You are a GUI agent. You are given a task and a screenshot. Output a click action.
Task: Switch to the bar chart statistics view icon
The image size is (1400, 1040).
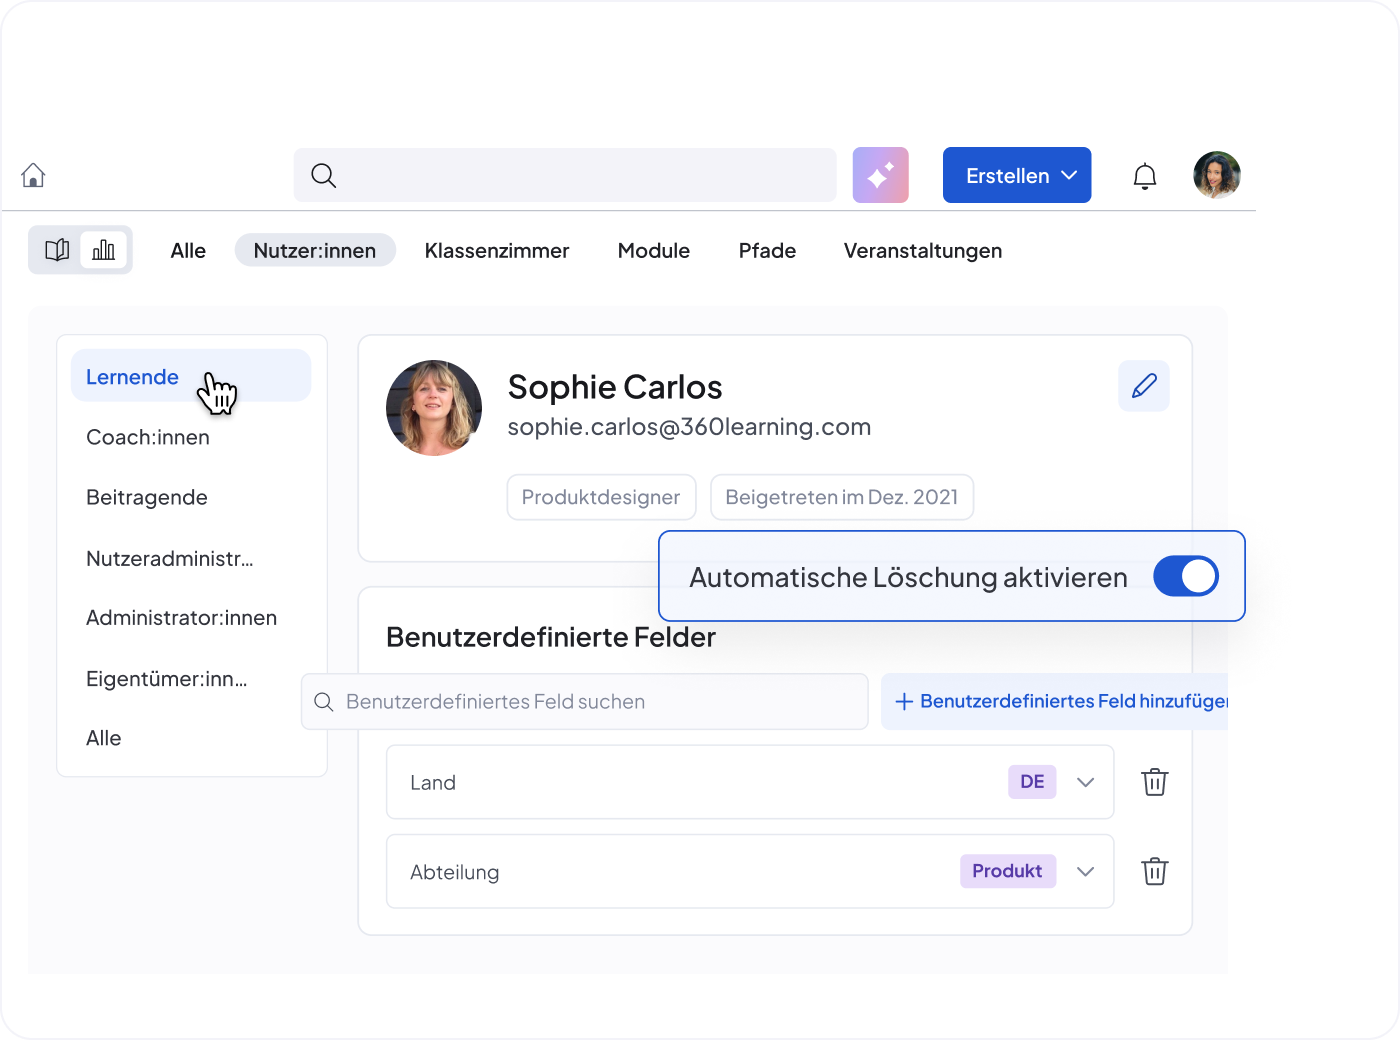(104, 250)
